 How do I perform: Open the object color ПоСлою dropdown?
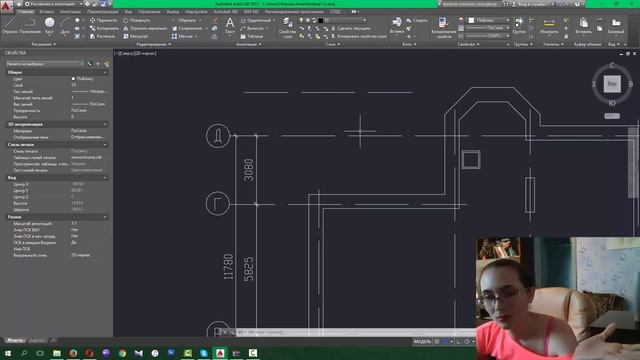pyautogui.click(x=489, y=20)
